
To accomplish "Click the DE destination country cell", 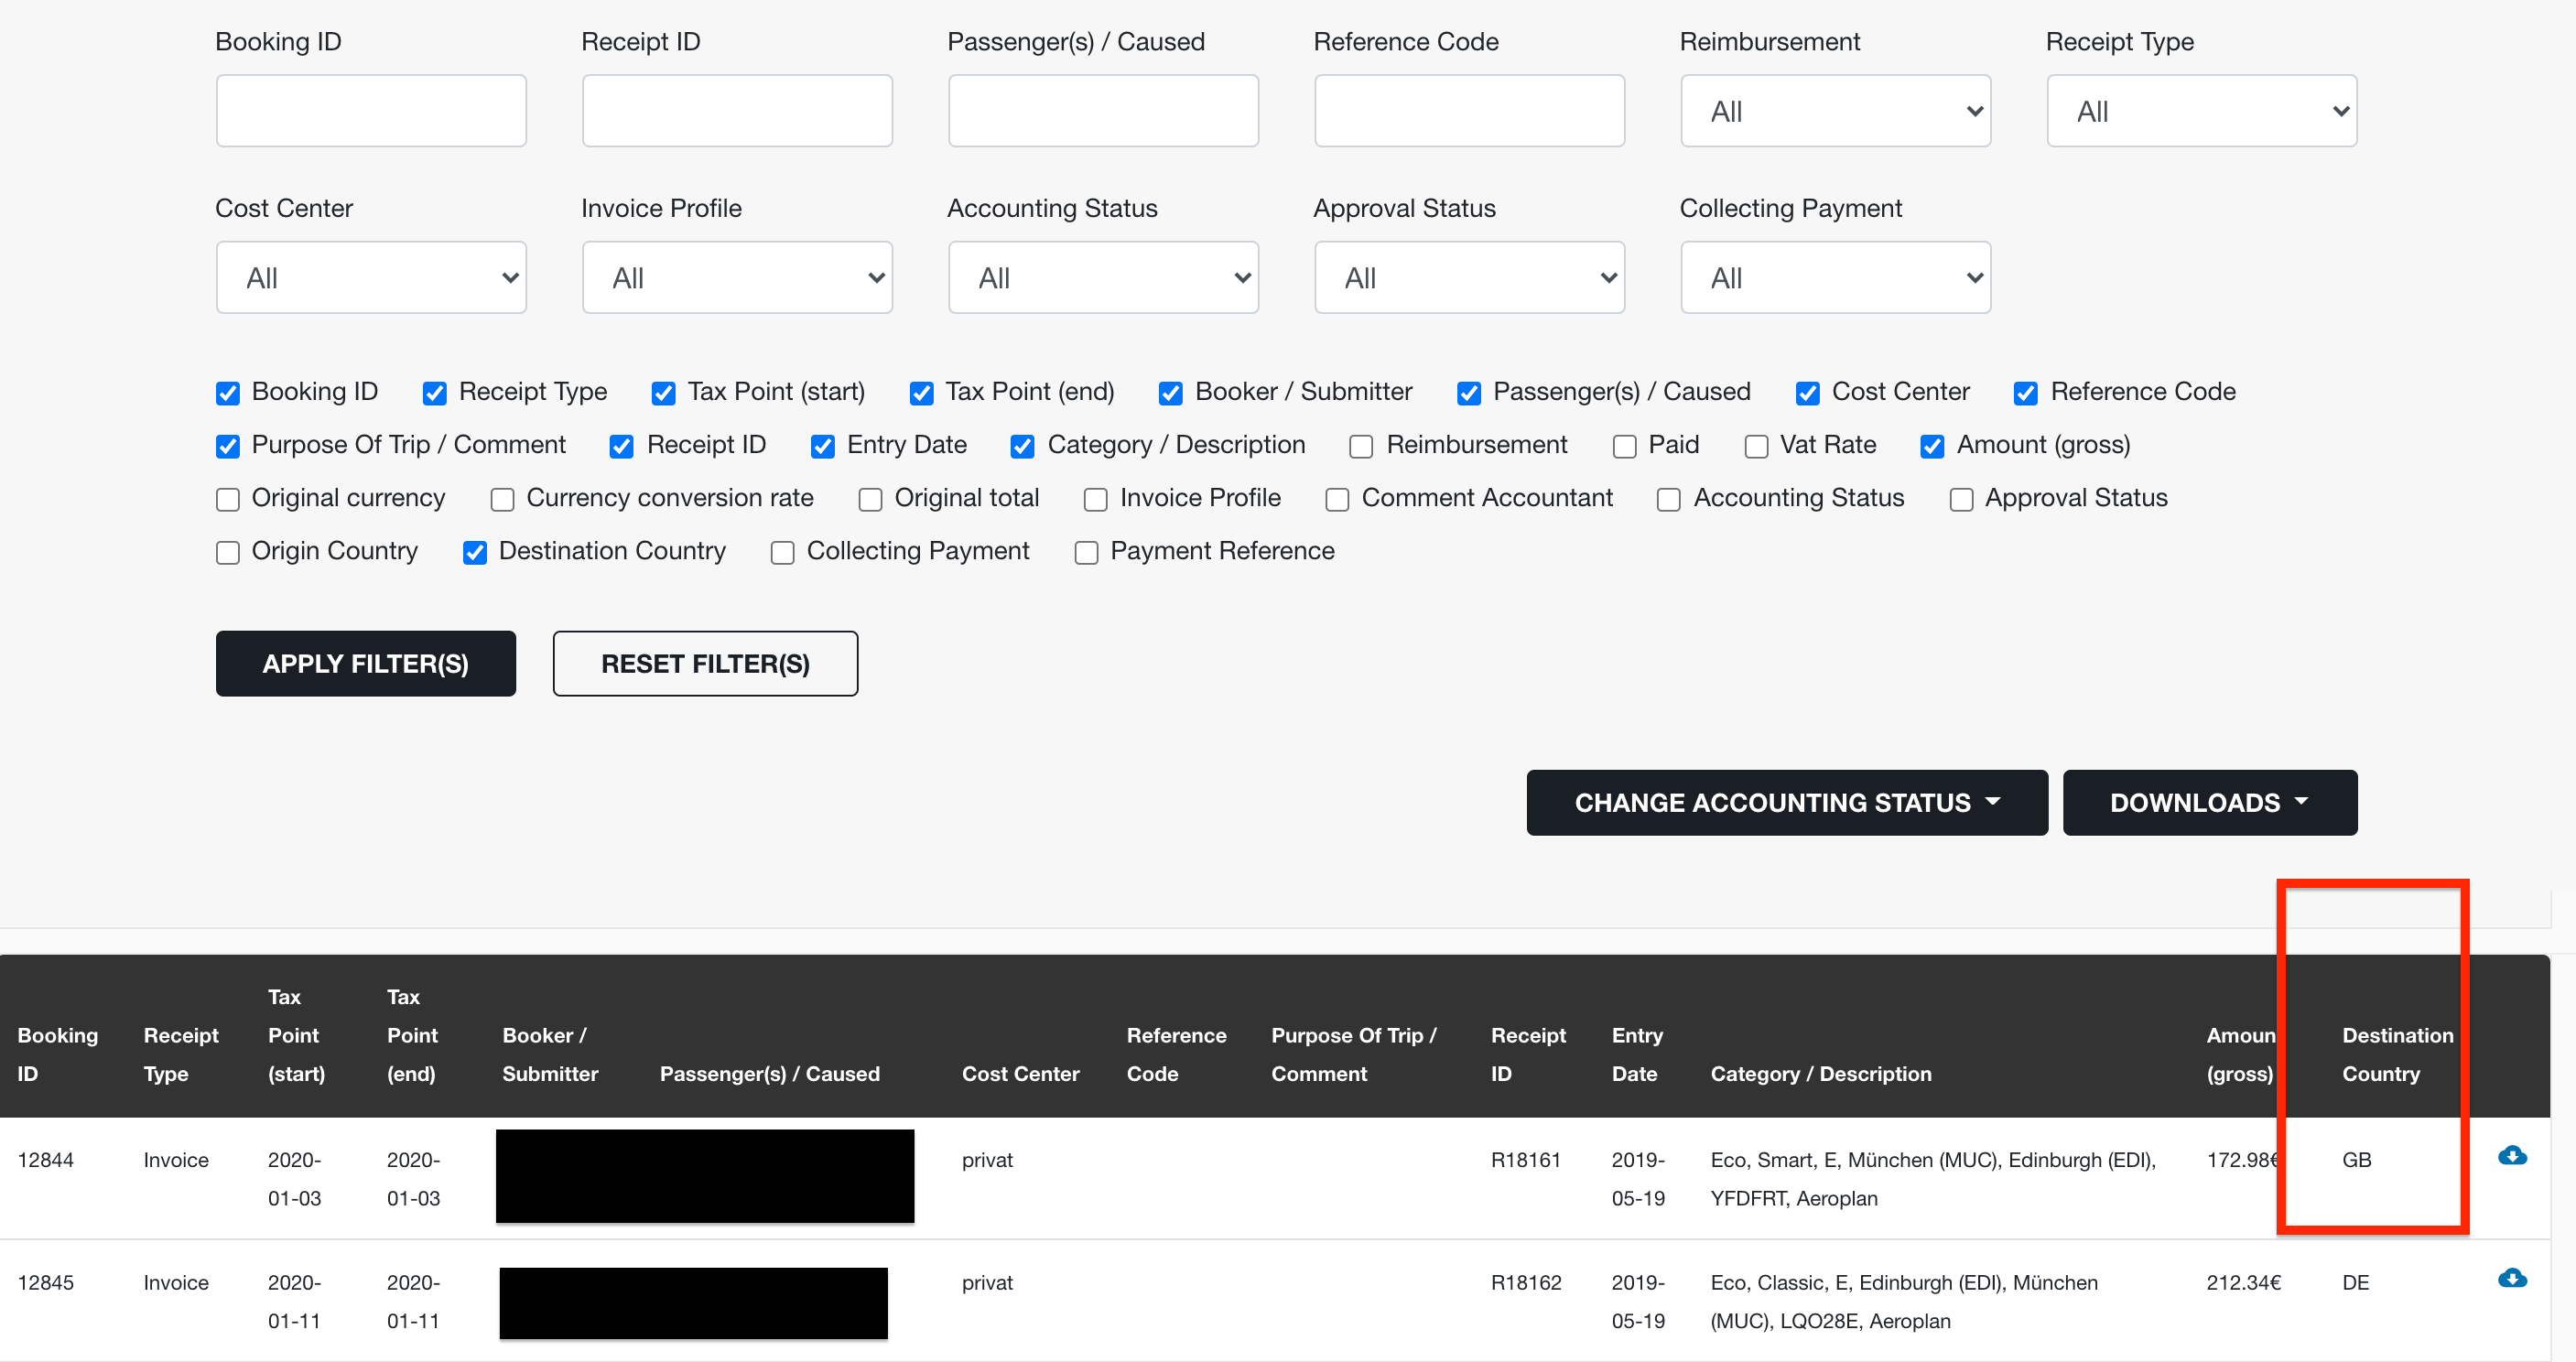I will 2355,1282.
